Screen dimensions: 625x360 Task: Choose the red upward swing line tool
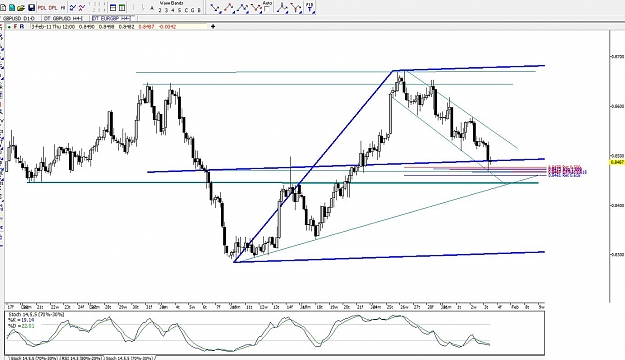point(229,8)
